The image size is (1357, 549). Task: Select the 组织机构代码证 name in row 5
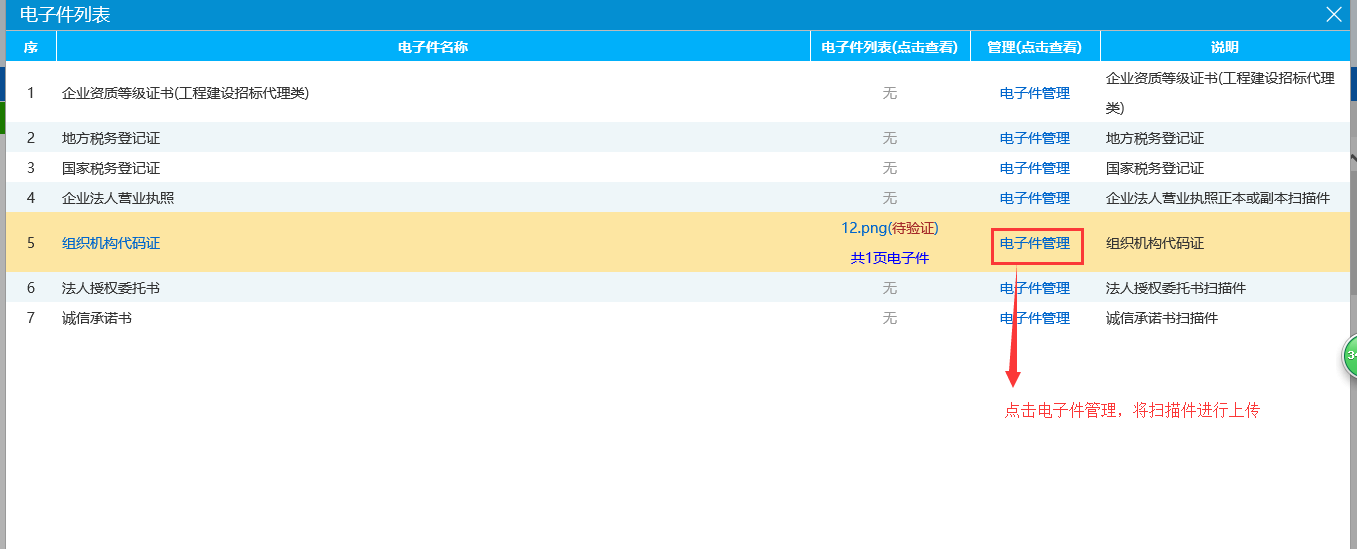point(111,243)
